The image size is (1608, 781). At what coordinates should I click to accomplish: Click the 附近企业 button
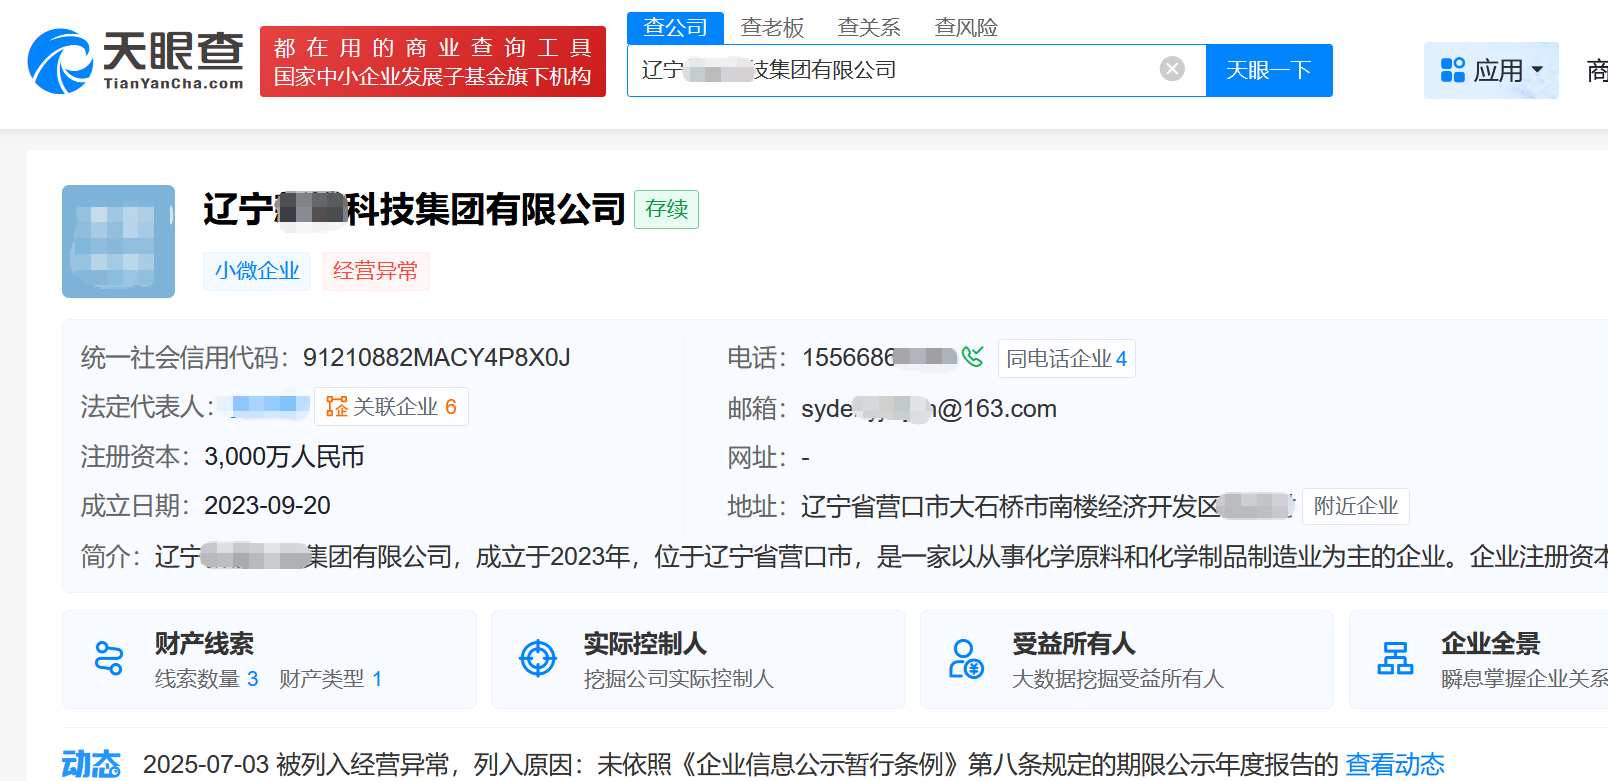click(x=1355, y=506)
